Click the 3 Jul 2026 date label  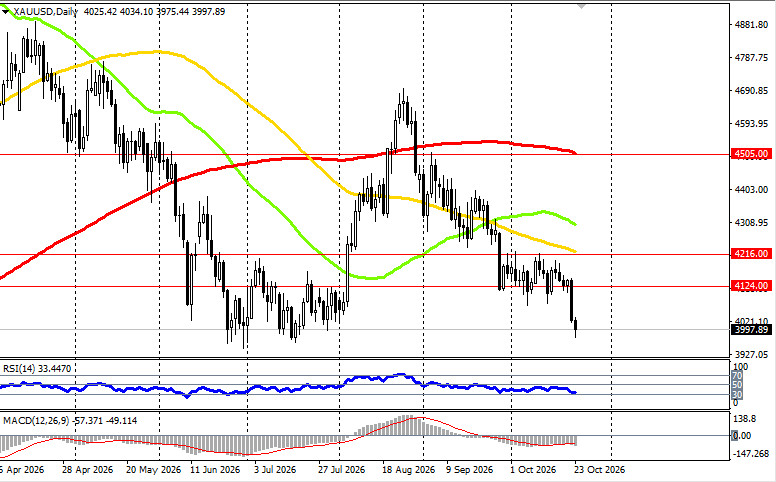(x=275, y=470)
